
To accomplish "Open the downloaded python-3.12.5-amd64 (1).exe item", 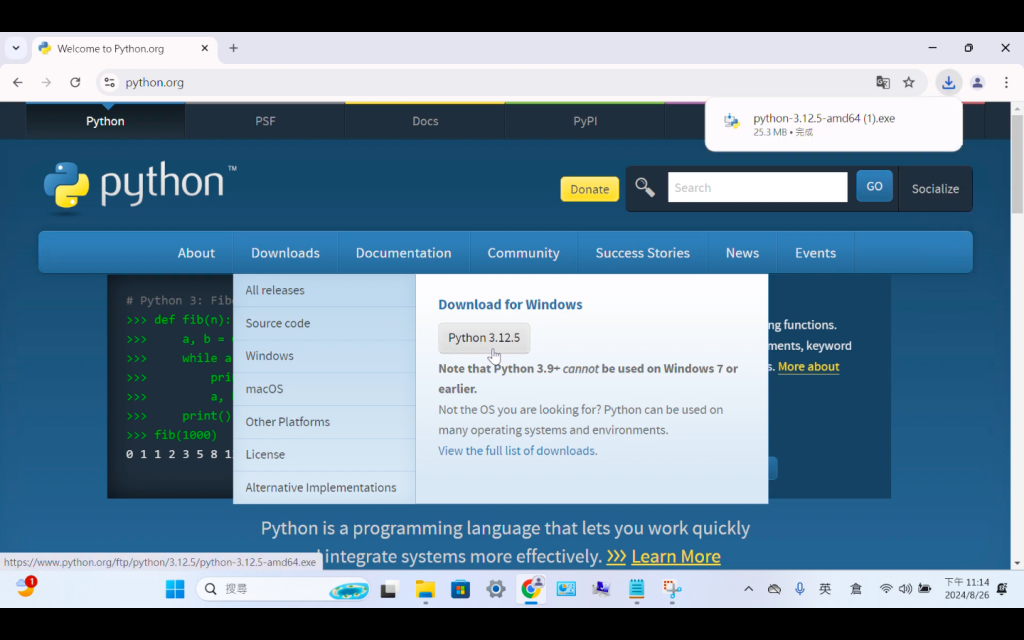I will point(833,124).
